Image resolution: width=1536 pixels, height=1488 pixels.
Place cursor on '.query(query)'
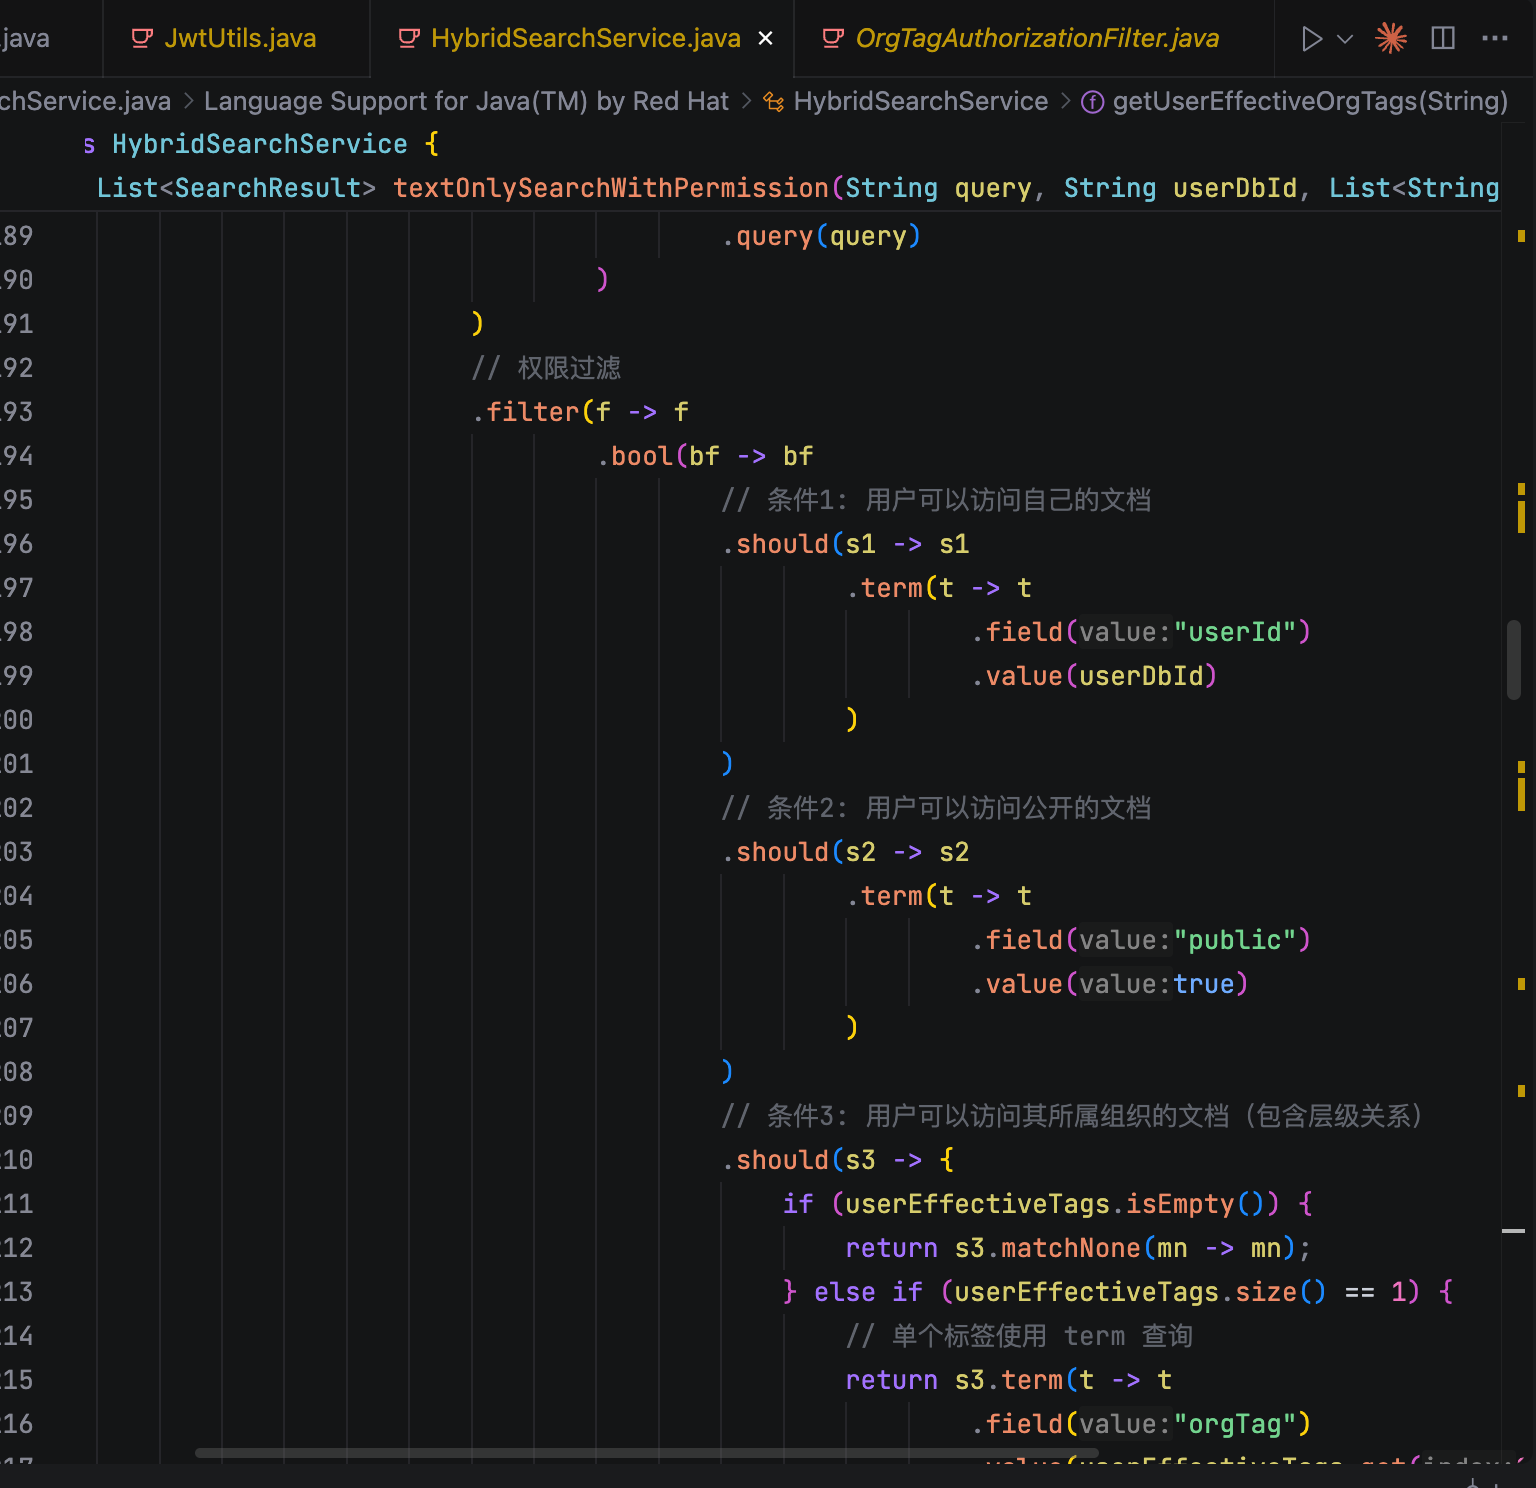coord(821,236)
